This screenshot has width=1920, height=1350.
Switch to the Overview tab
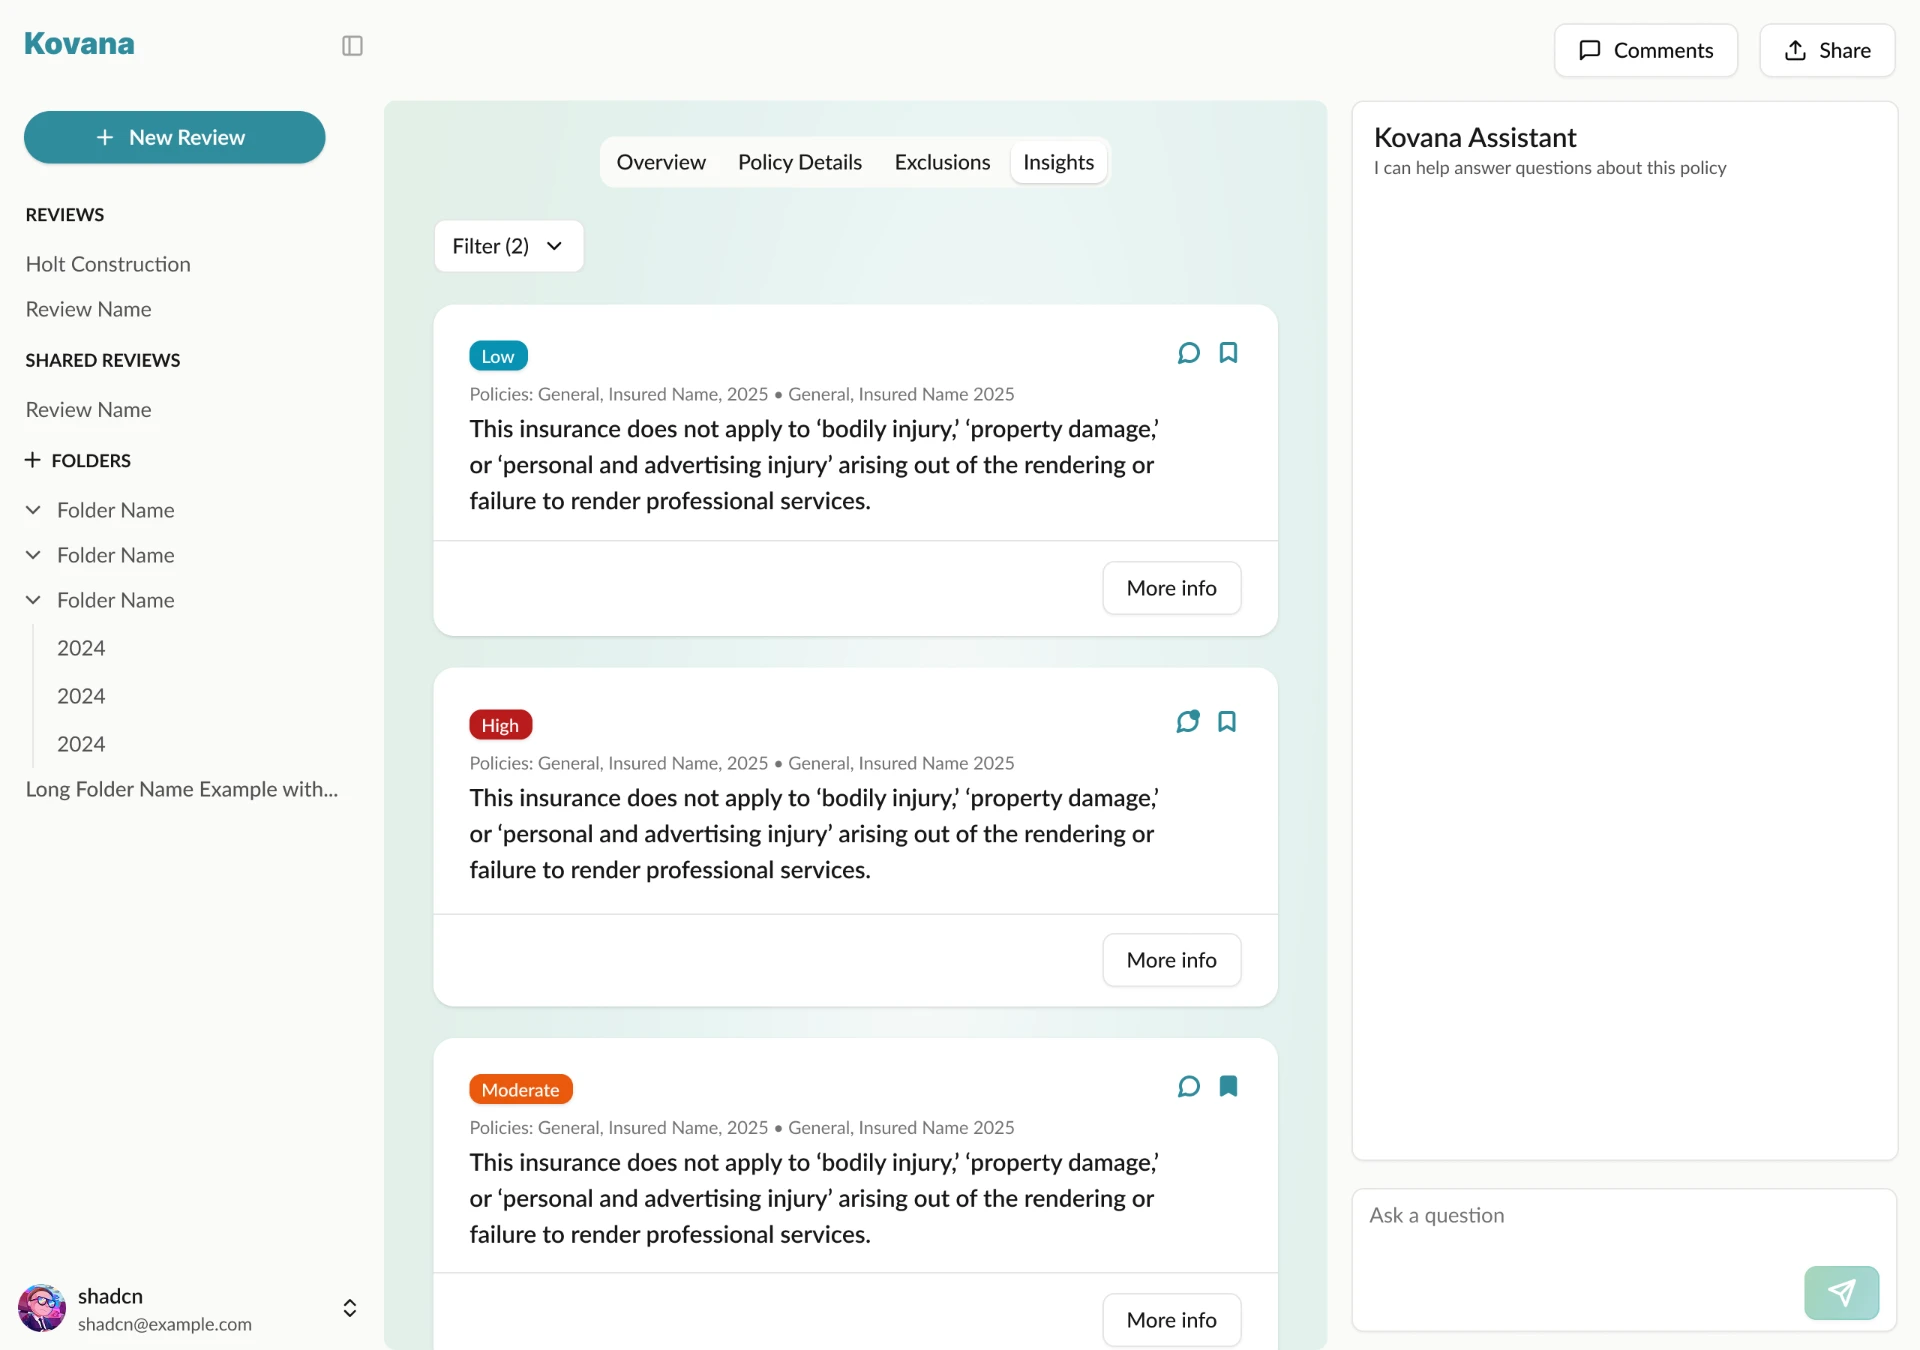click(661, 162)
